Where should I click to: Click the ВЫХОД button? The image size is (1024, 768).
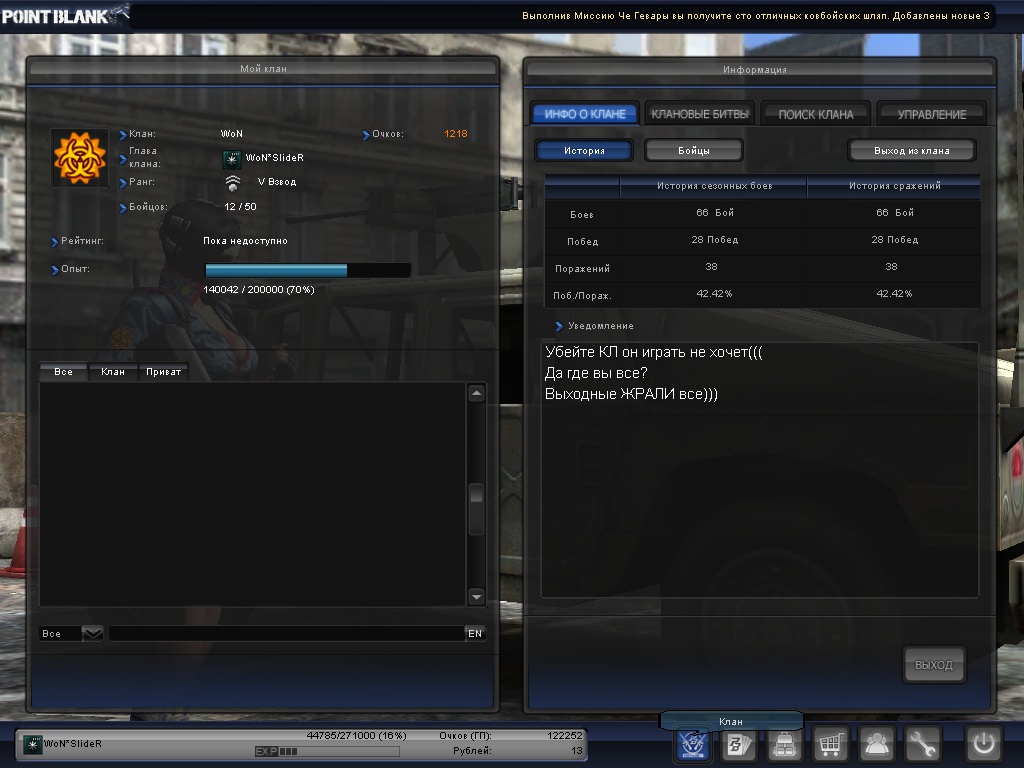coord(933,665)
